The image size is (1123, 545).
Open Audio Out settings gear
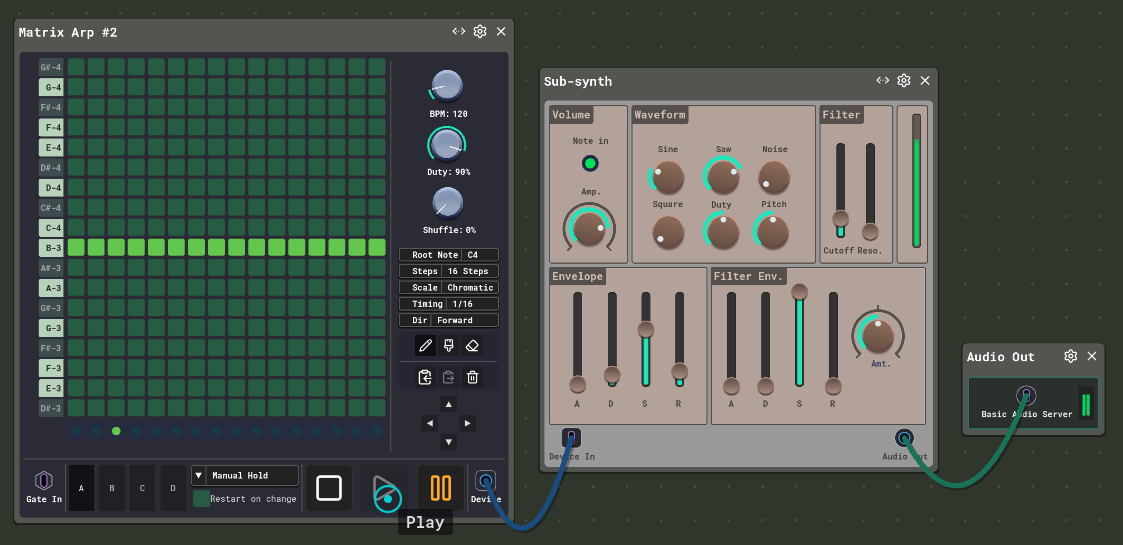[1071, 356]
